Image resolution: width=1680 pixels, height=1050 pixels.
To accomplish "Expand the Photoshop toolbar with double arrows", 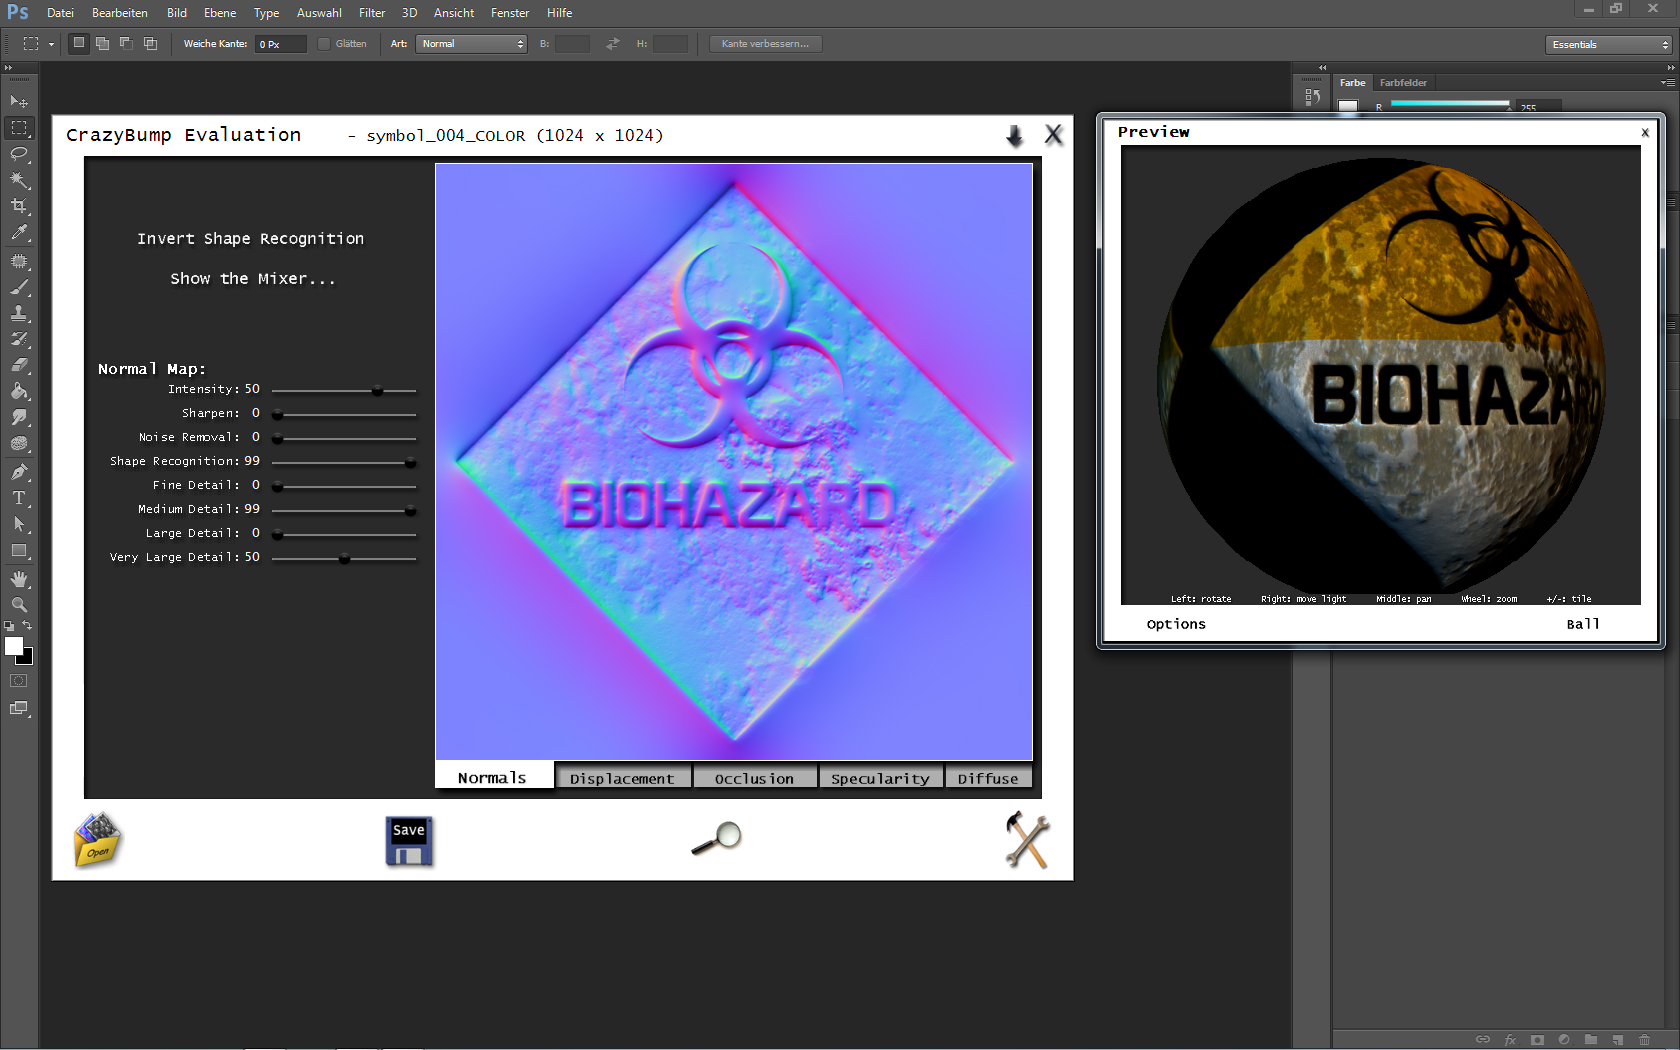I will (x=8, y=67).
